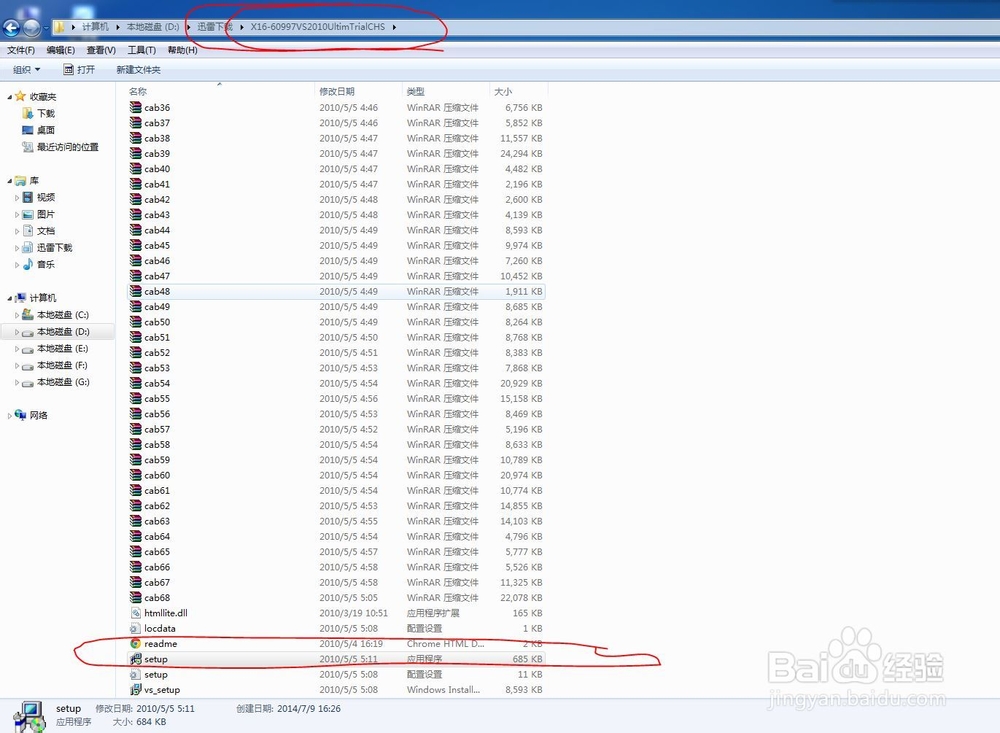Click the Forward navigation arrow button
This screenshot has width=1000, height=733.
[31, 27]
